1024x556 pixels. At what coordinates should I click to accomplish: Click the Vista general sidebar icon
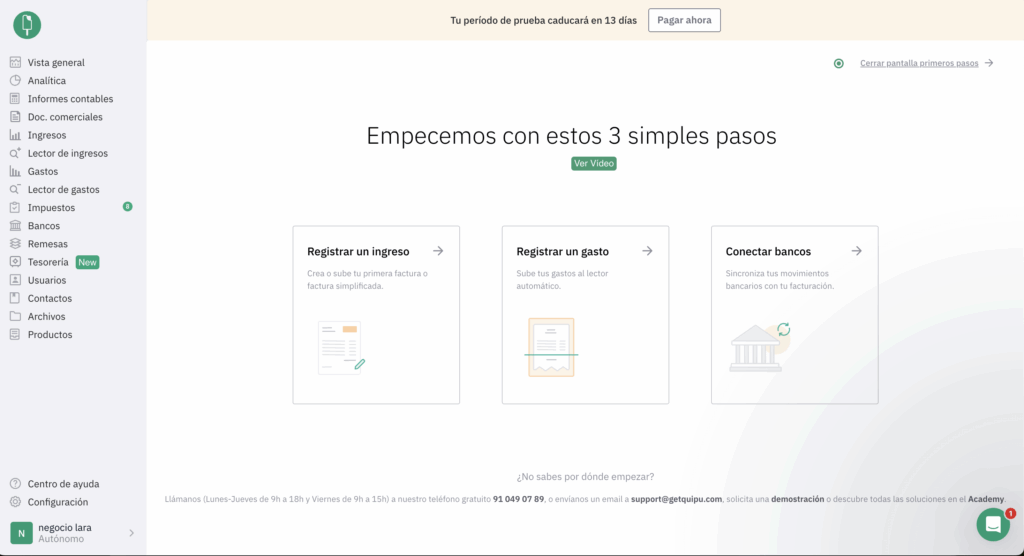point(15,62)
